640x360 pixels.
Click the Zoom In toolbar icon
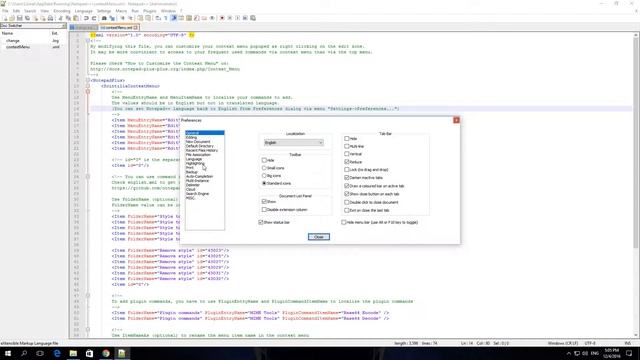122,18
